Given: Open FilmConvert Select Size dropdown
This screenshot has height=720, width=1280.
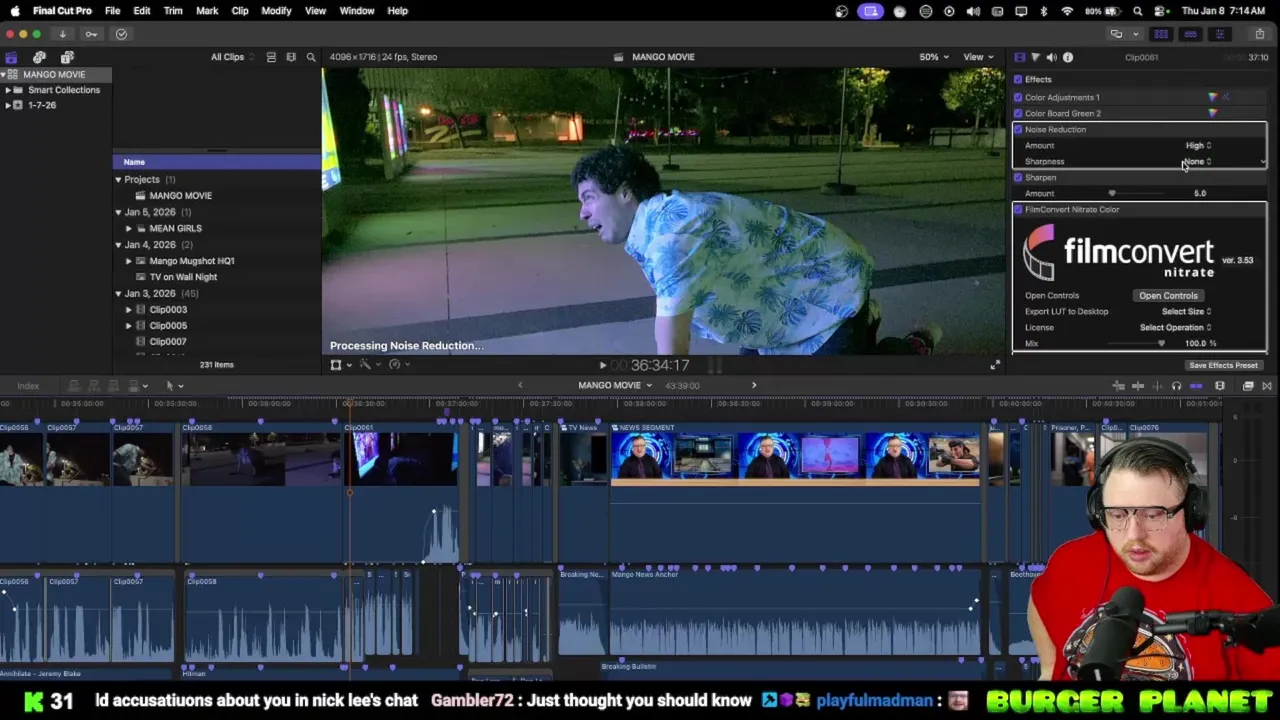Looking at the screenshot, I should click(x=1186, y=311).
